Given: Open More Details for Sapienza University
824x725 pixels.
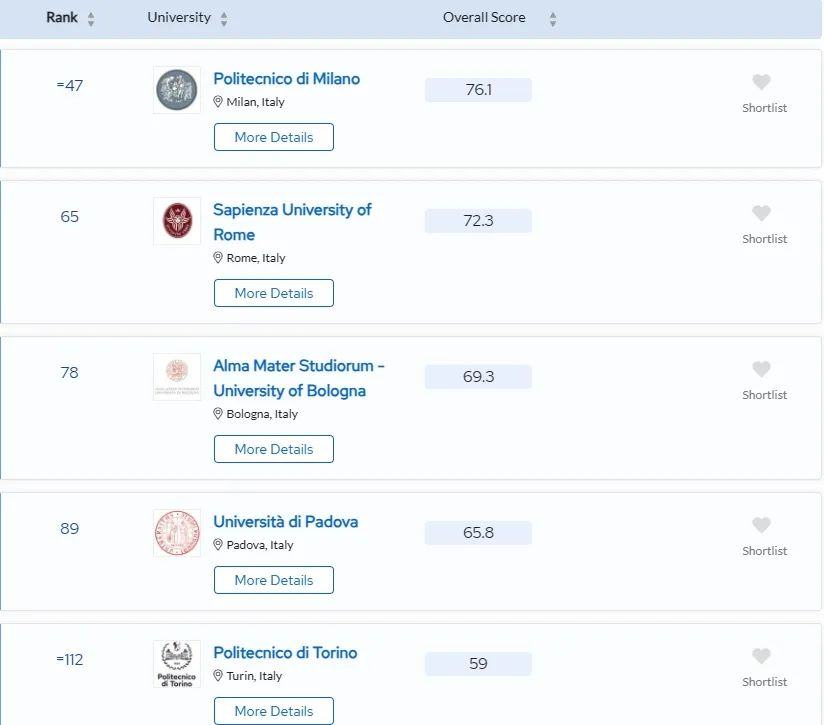Looking at the screenshot, I should click(x=273, y=293).
